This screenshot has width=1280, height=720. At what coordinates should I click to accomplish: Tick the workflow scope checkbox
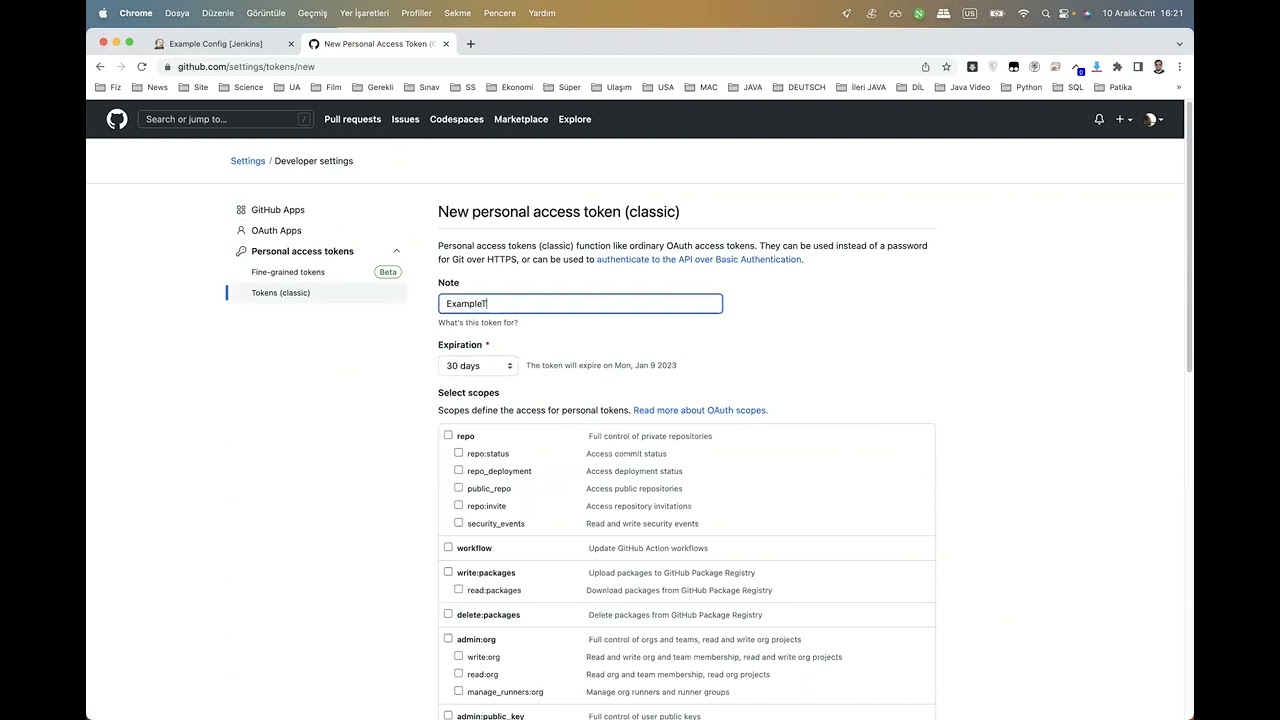(448, 547)
